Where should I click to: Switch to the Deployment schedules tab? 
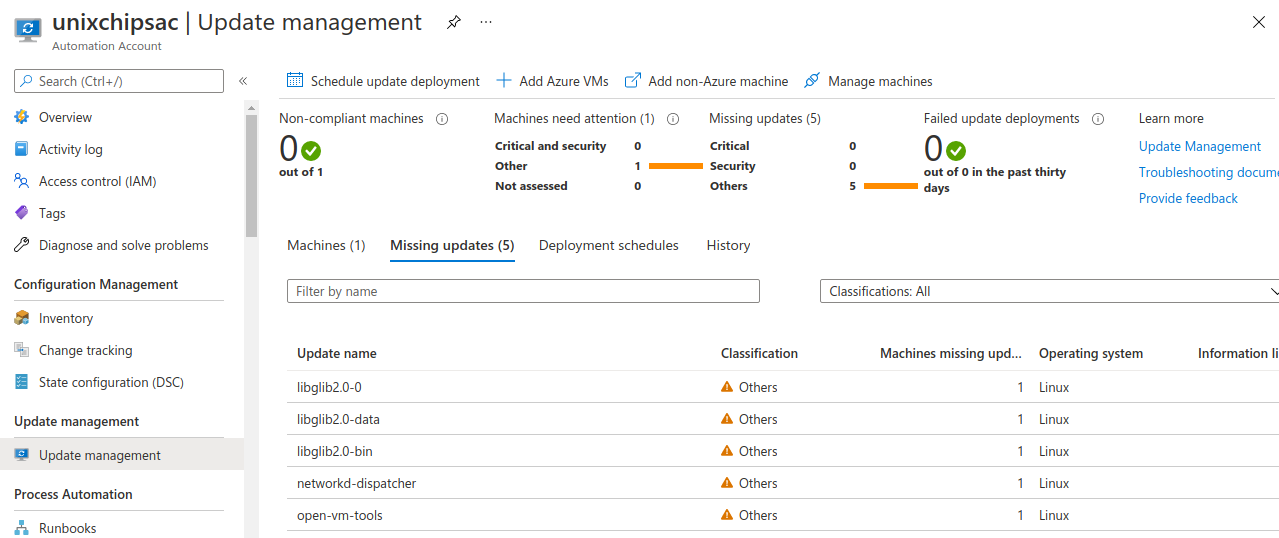pyautogui.click(x=608, y=245)
